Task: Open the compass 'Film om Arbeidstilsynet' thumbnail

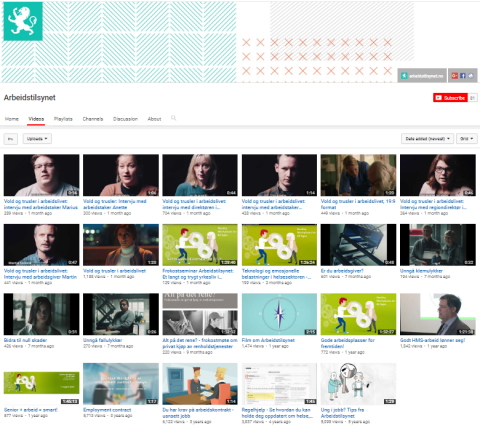Action: coord(279,314)
